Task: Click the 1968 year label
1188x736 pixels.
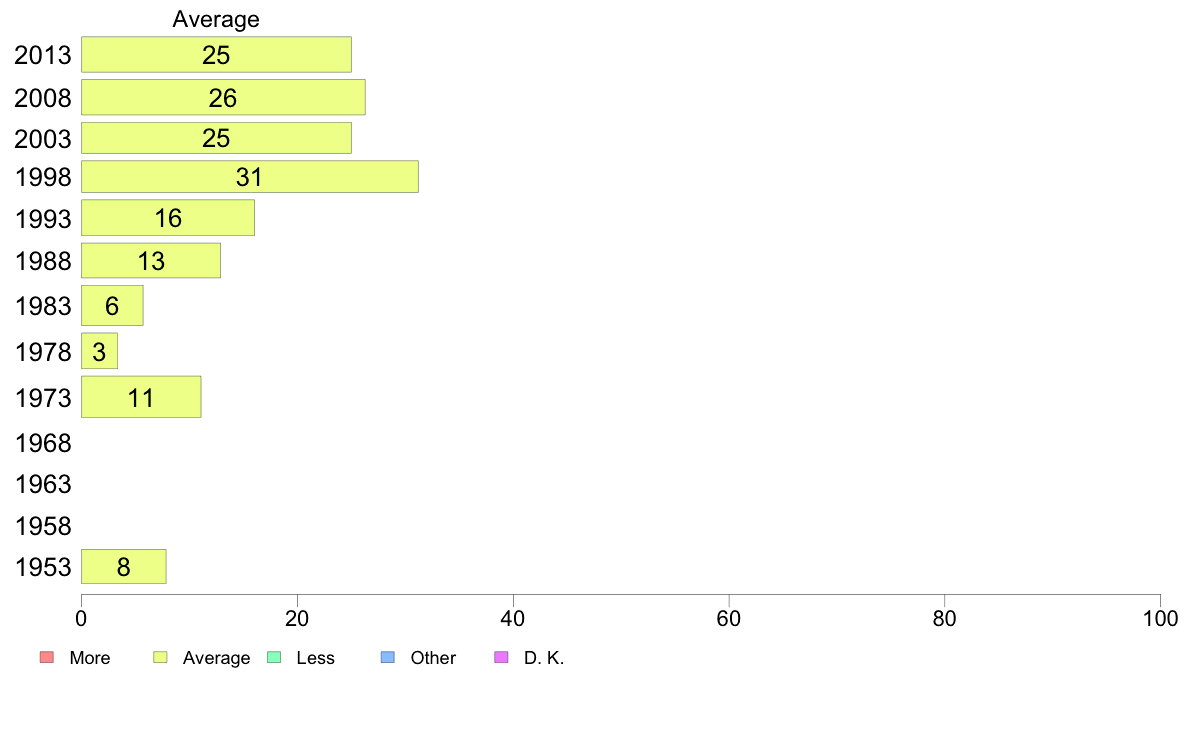Action: tap(43, 443)
